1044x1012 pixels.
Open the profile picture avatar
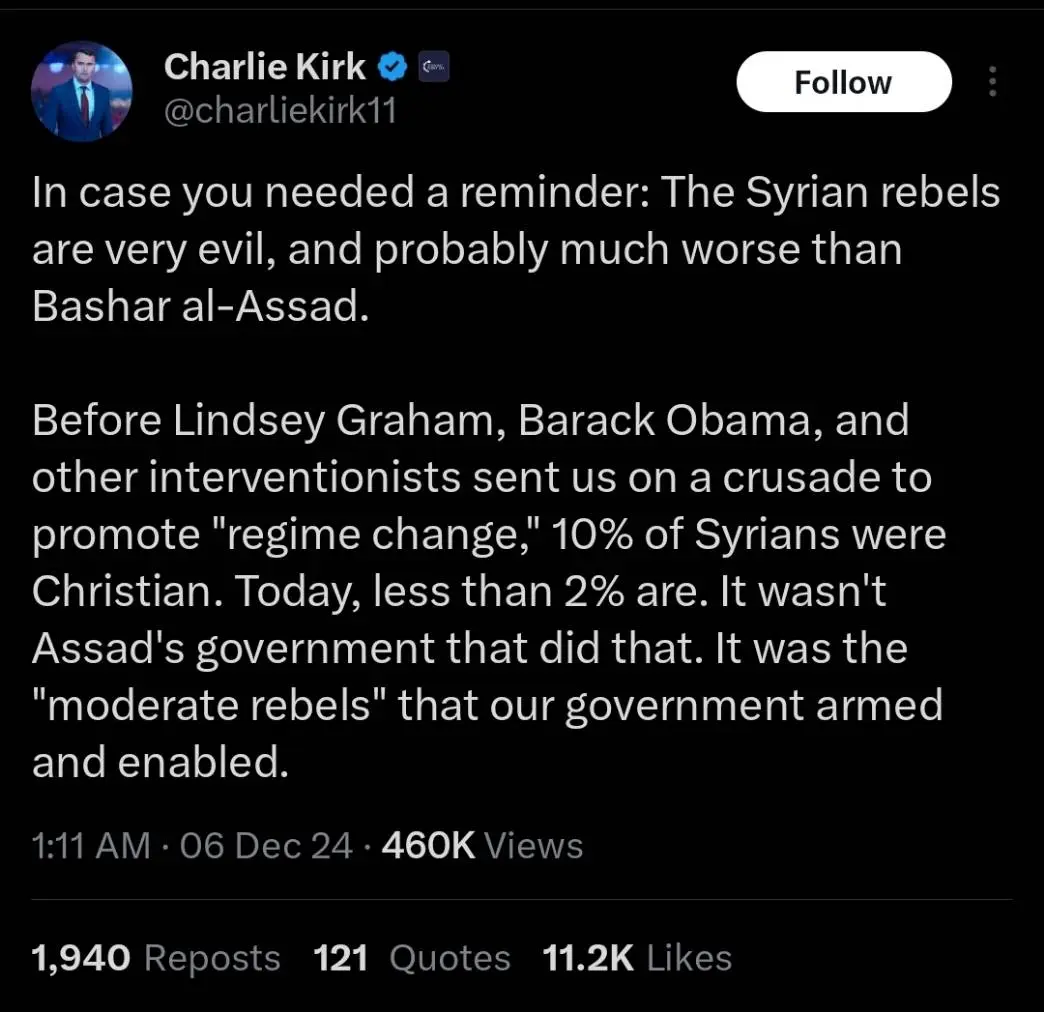pos(82,91)
